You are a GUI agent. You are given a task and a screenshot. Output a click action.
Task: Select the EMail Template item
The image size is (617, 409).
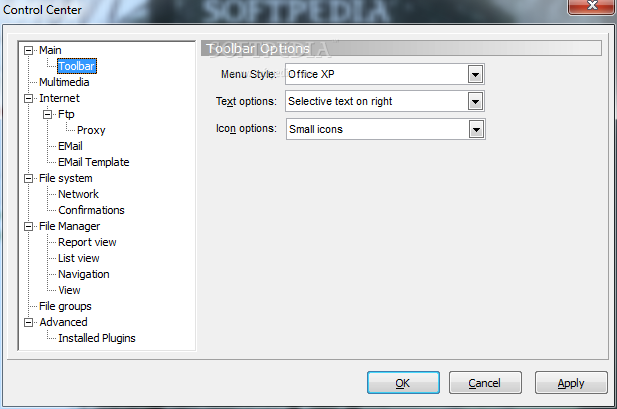(94, 162)
